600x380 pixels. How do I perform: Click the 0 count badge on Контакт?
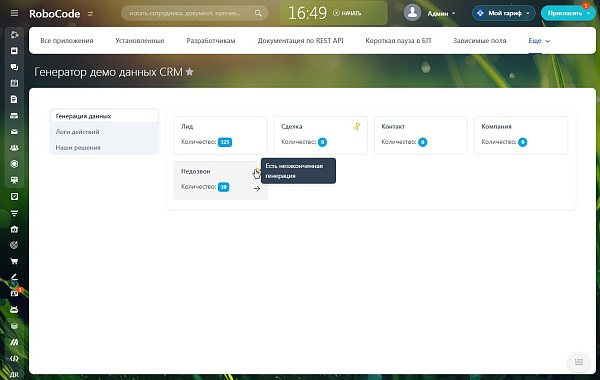click(422, 142)
